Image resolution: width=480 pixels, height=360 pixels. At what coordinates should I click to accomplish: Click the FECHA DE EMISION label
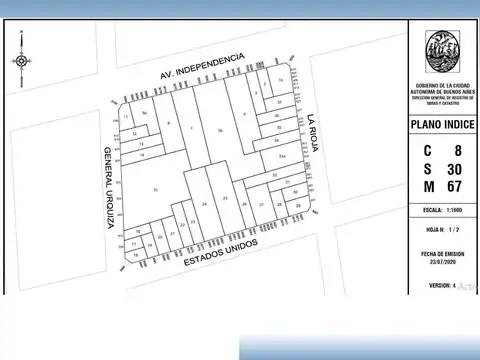pyautogui.click(x=443, y=254)
